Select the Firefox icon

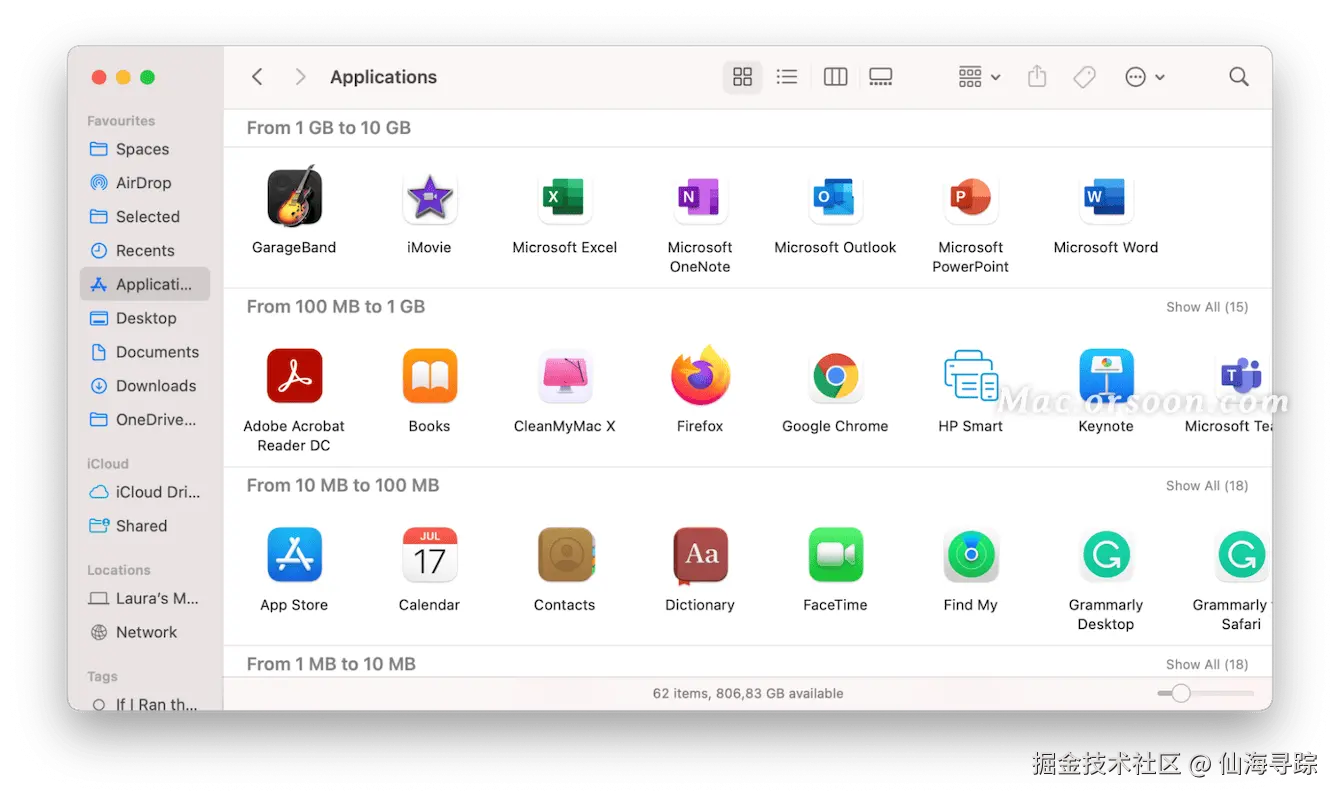tap(700, 376)
